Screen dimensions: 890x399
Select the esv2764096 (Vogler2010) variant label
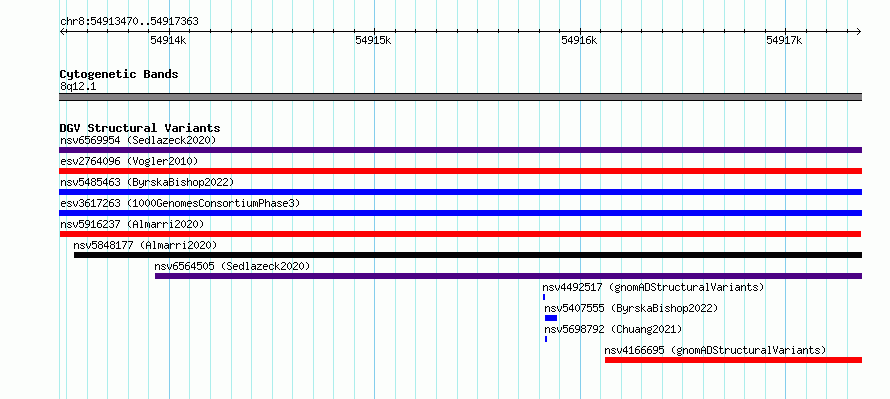click(129, 161)
